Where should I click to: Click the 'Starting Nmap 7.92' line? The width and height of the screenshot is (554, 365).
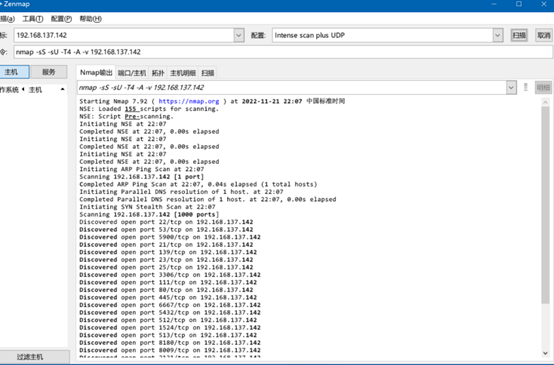tap(212, 101)
